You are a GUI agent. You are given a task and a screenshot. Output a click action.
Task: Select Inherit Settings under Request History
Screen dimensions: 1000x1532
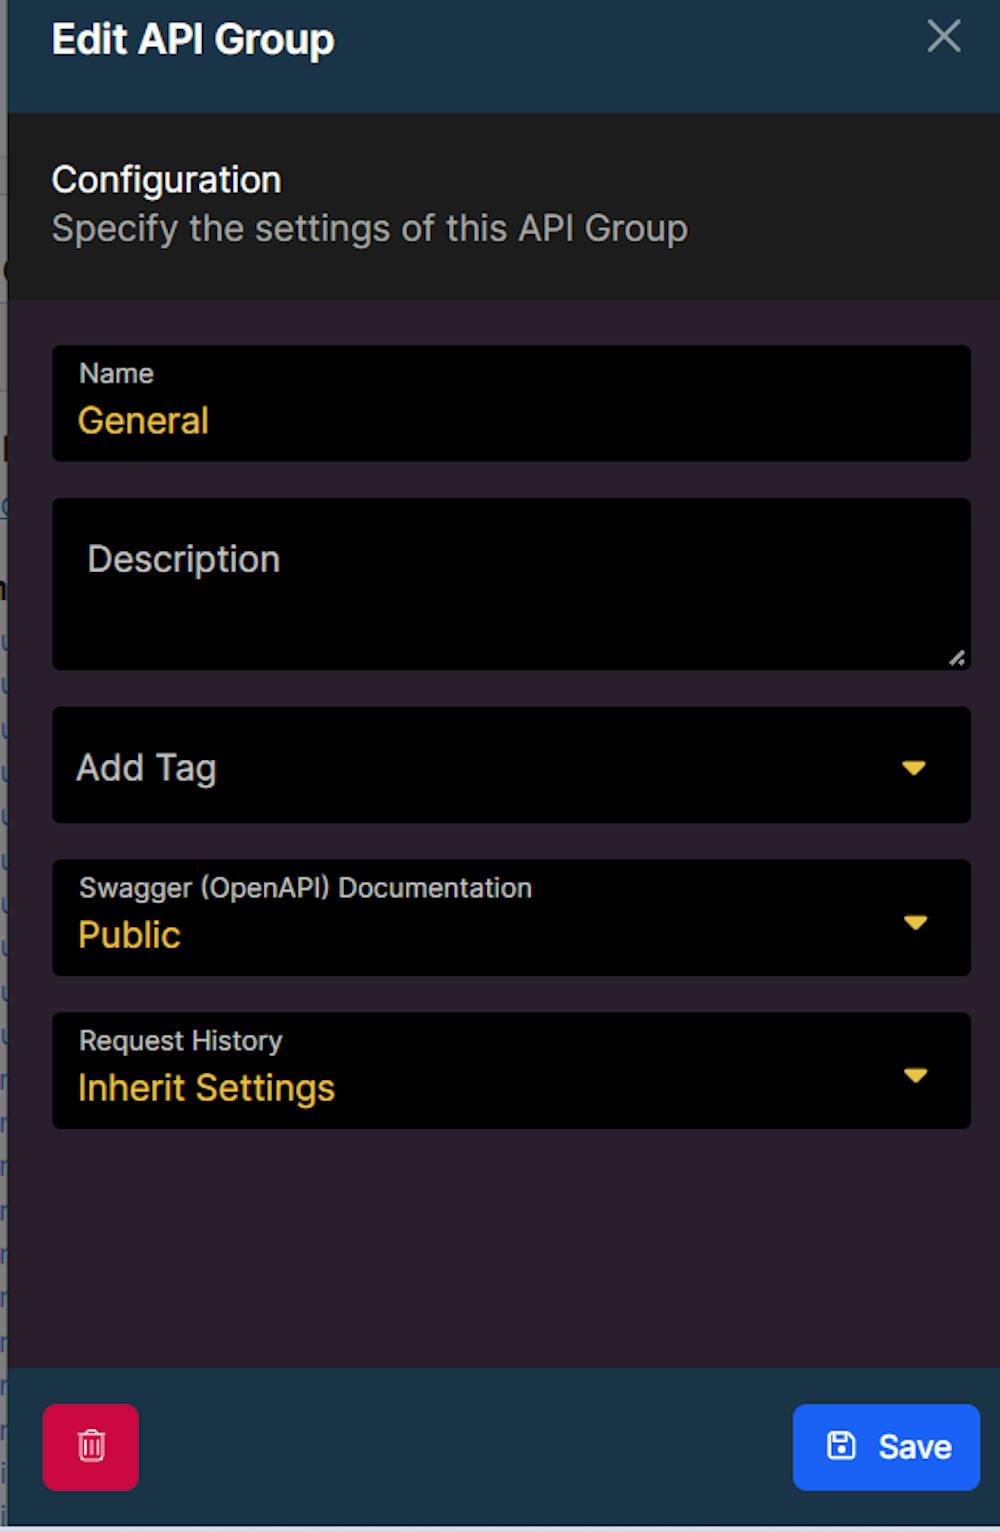[207, 1087]
